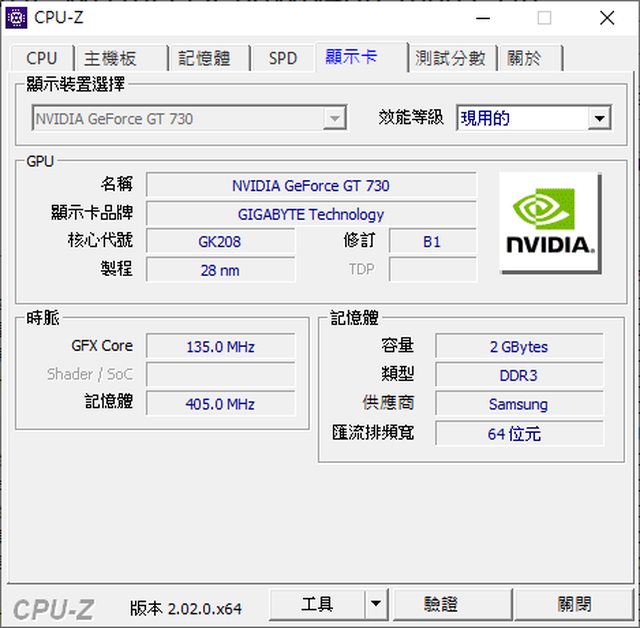Screen dimensions: 640x628
Task: Switch to the CPU tab
Action: point(42,58)
